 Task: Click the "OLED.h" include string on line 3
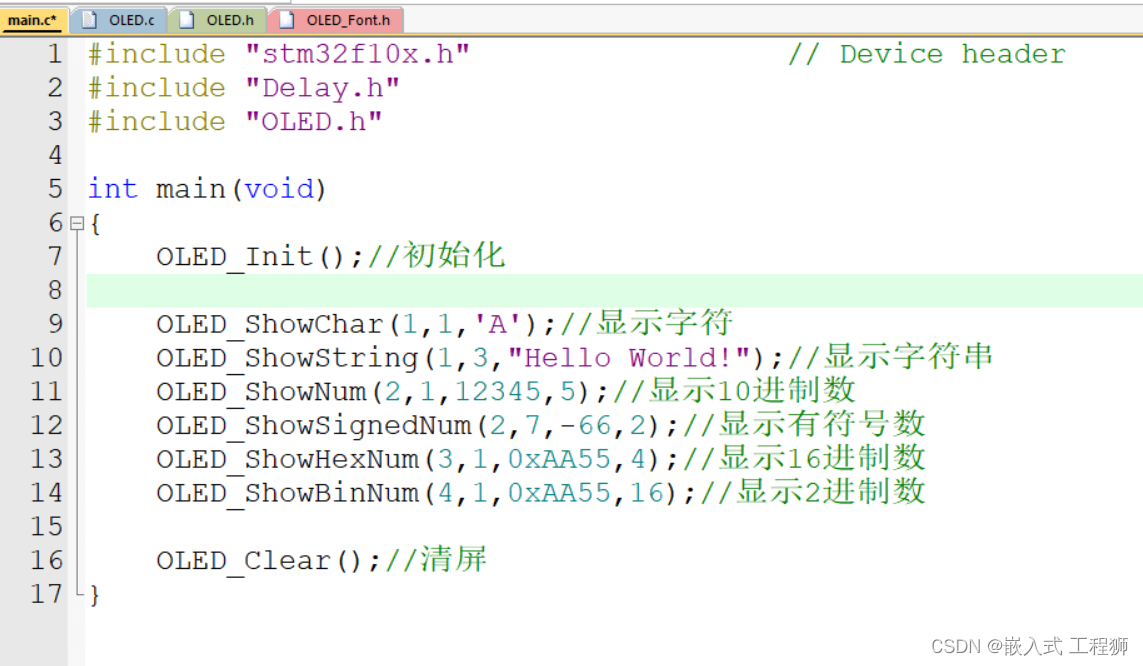(x=313, y=122)
